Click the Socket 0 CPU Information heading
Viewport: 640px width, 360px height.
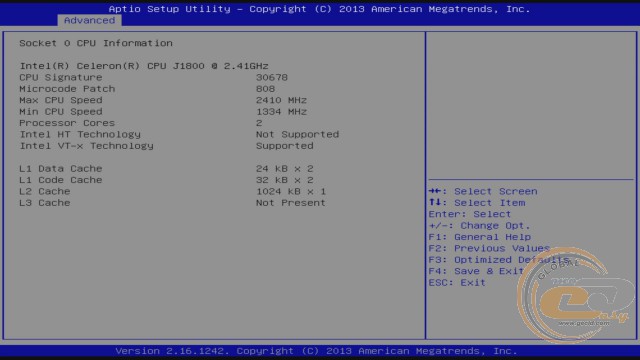point(96,43)
